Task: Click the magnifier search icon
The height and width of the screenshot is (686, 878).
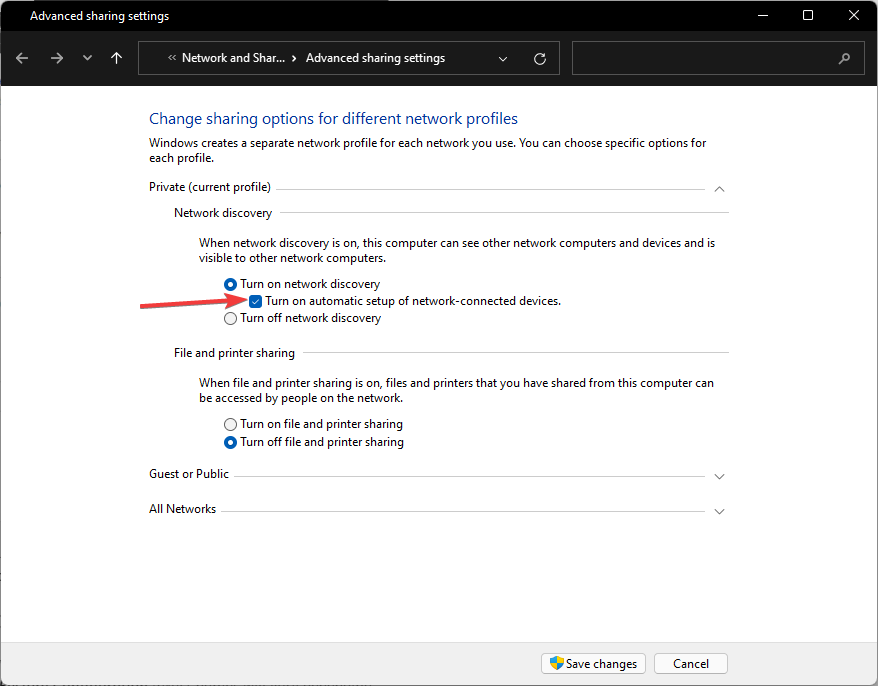Action: pos(845,58)
